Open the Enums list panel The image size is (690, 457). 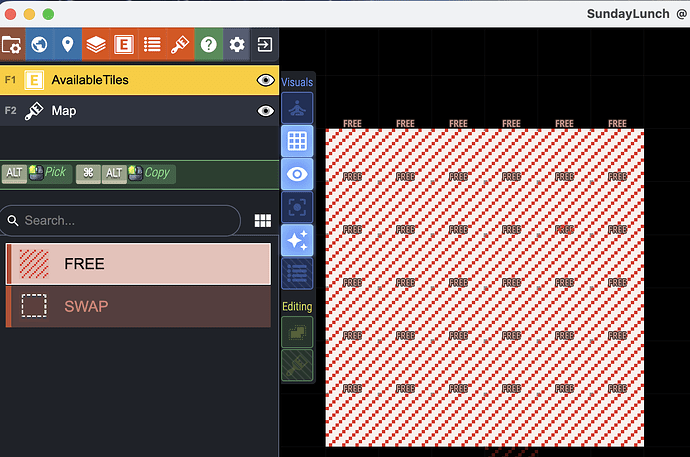click(x=152, y=45)
